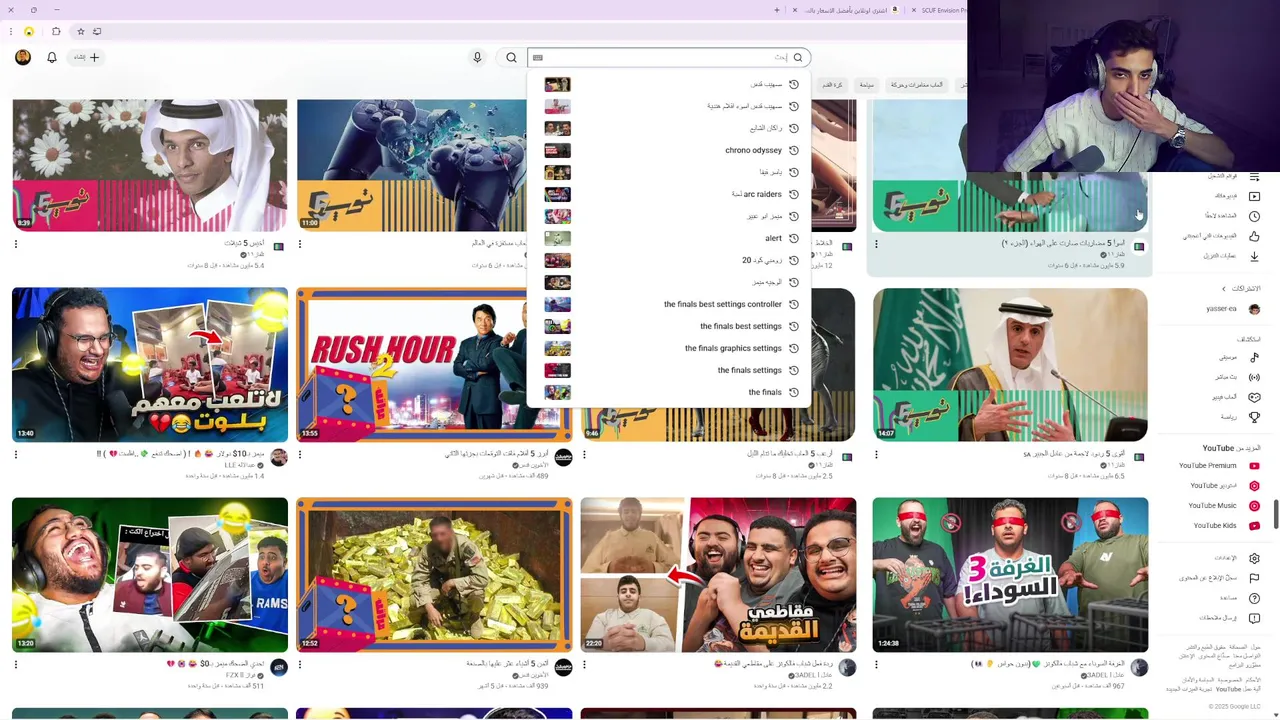Open the on-screen keyboard icon in search box
1280x720 pixels.
(537, 57)
